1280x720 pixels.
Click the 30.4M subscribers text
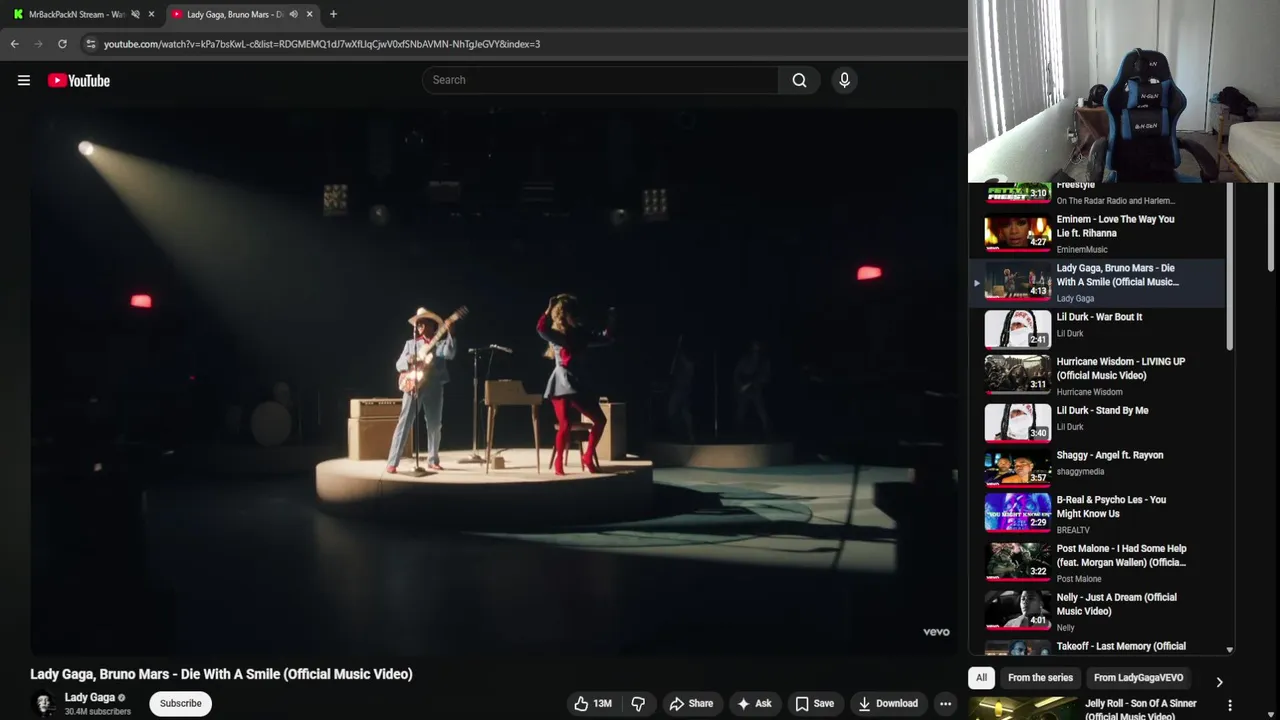(98, 712)
